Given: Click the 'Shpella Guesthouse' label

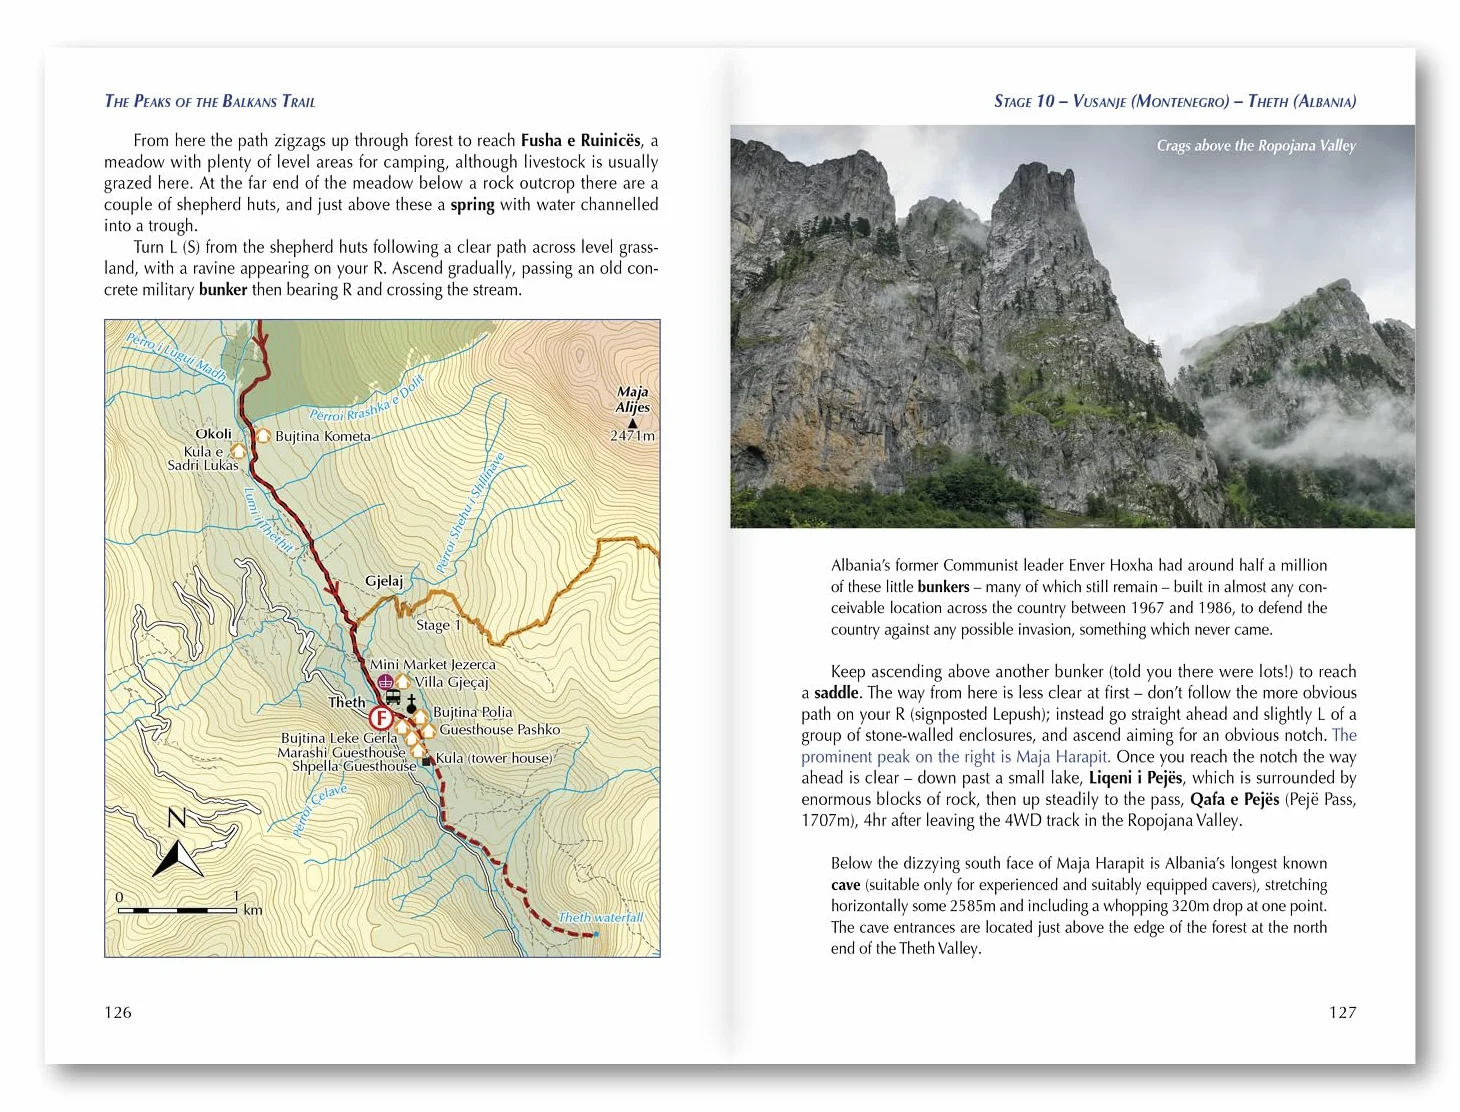Looking at the screenshot, I should (x=354, y=766).
